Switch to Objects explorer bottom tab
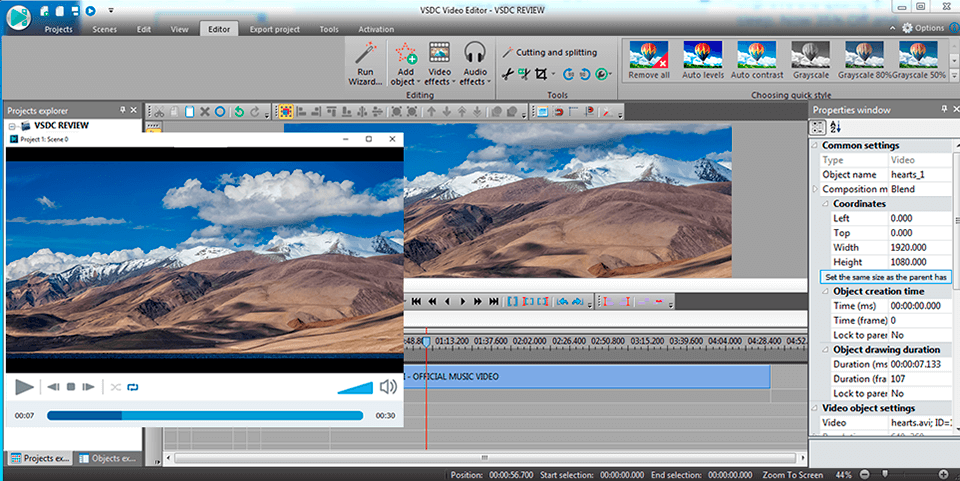960x481 pixels. point(107,458)
